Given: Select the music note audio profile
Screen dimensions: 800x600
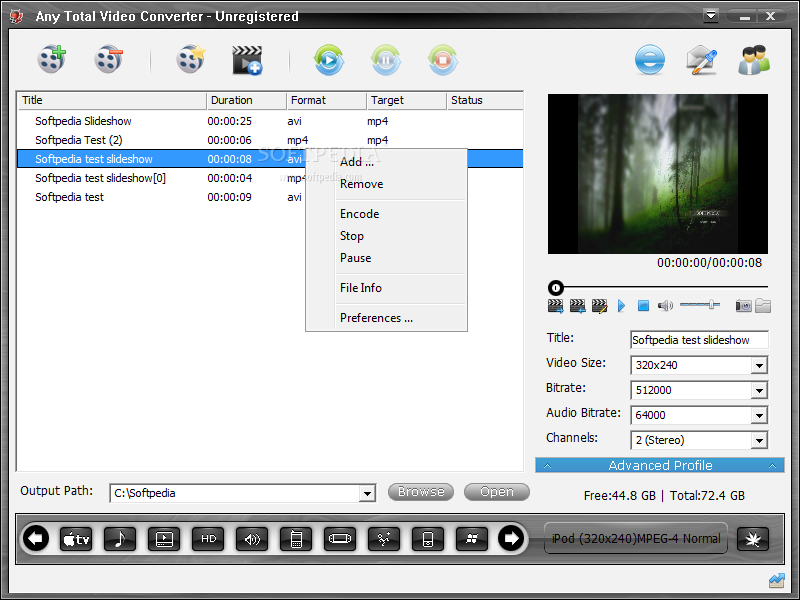Looking at the screenshot, I should pos(120,539).
